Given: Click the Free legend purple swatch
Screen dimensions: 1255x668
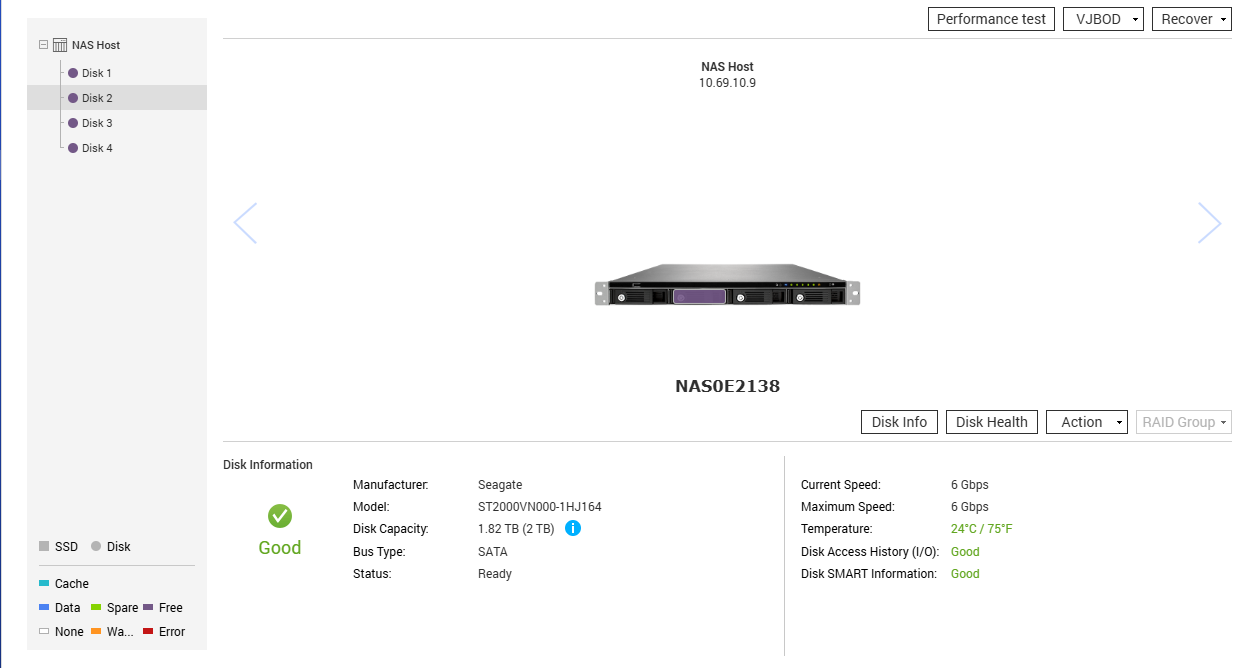Looking at the screenshot, I should coord(148,607).
